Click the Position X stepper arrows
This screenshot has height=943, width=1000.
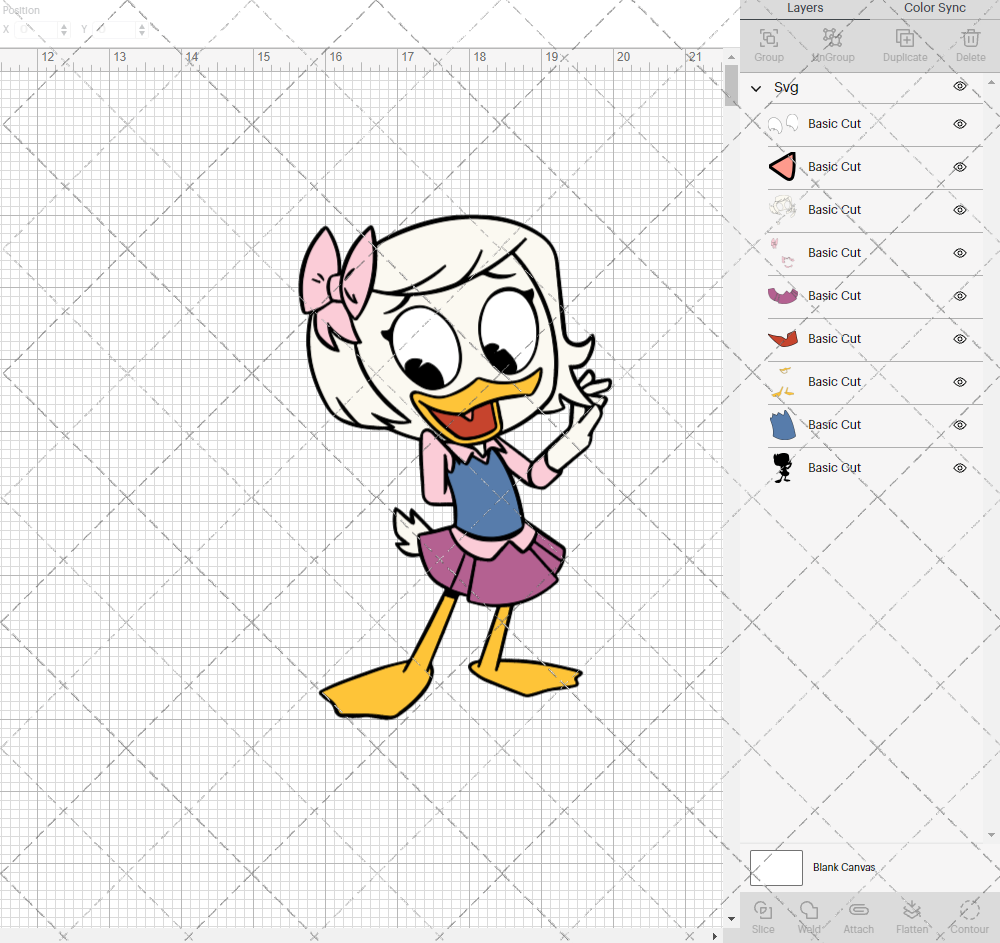pyautogui.click(x=64, y=29)
